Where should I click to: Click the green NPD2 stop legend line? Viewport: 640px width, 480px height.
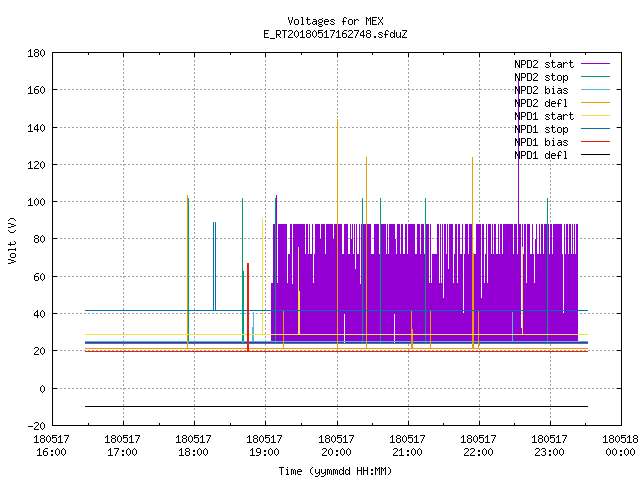[x=595, y=76]
